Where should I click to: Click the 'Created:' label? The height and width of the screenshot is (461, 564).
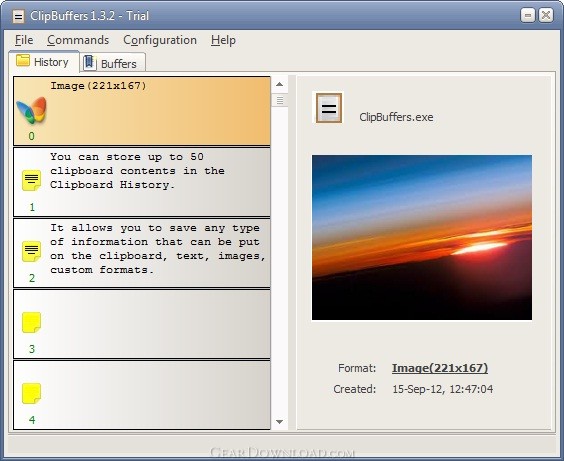click(354, 389)
